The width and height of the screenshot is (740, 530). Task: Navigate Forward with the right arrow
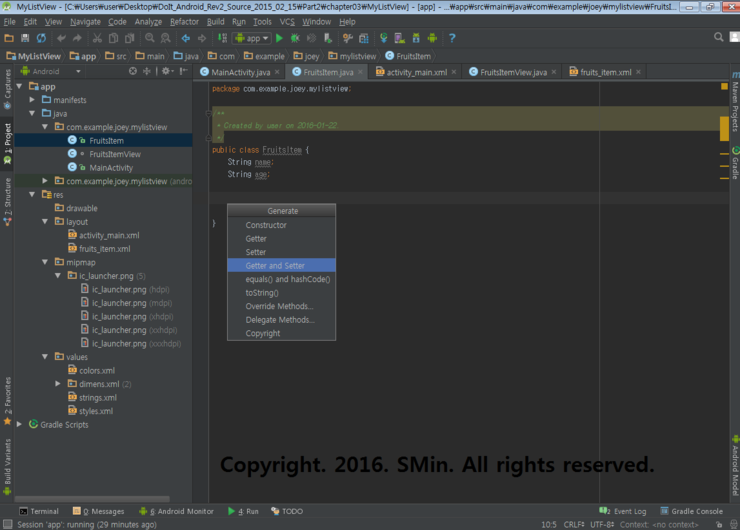click(202, 38)
